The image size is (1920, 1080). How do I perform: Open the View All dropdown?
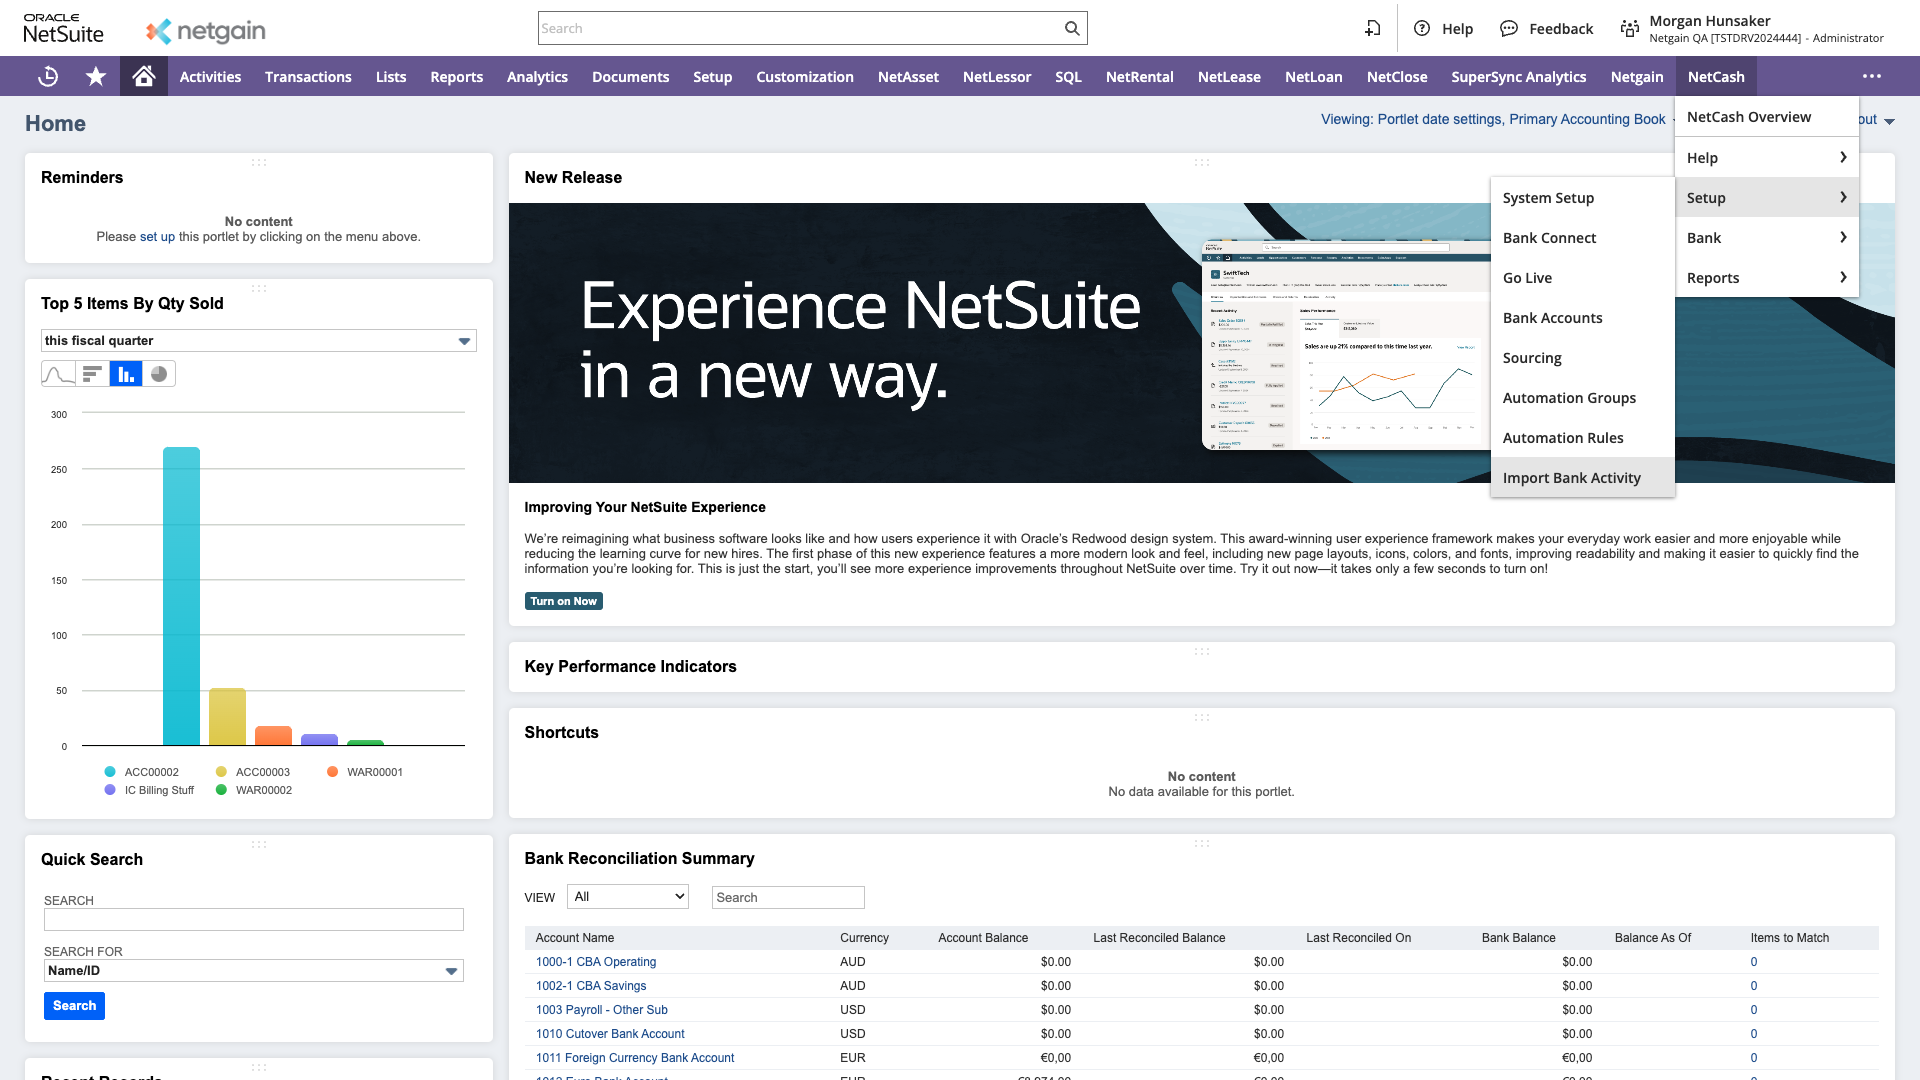point(629,897)
